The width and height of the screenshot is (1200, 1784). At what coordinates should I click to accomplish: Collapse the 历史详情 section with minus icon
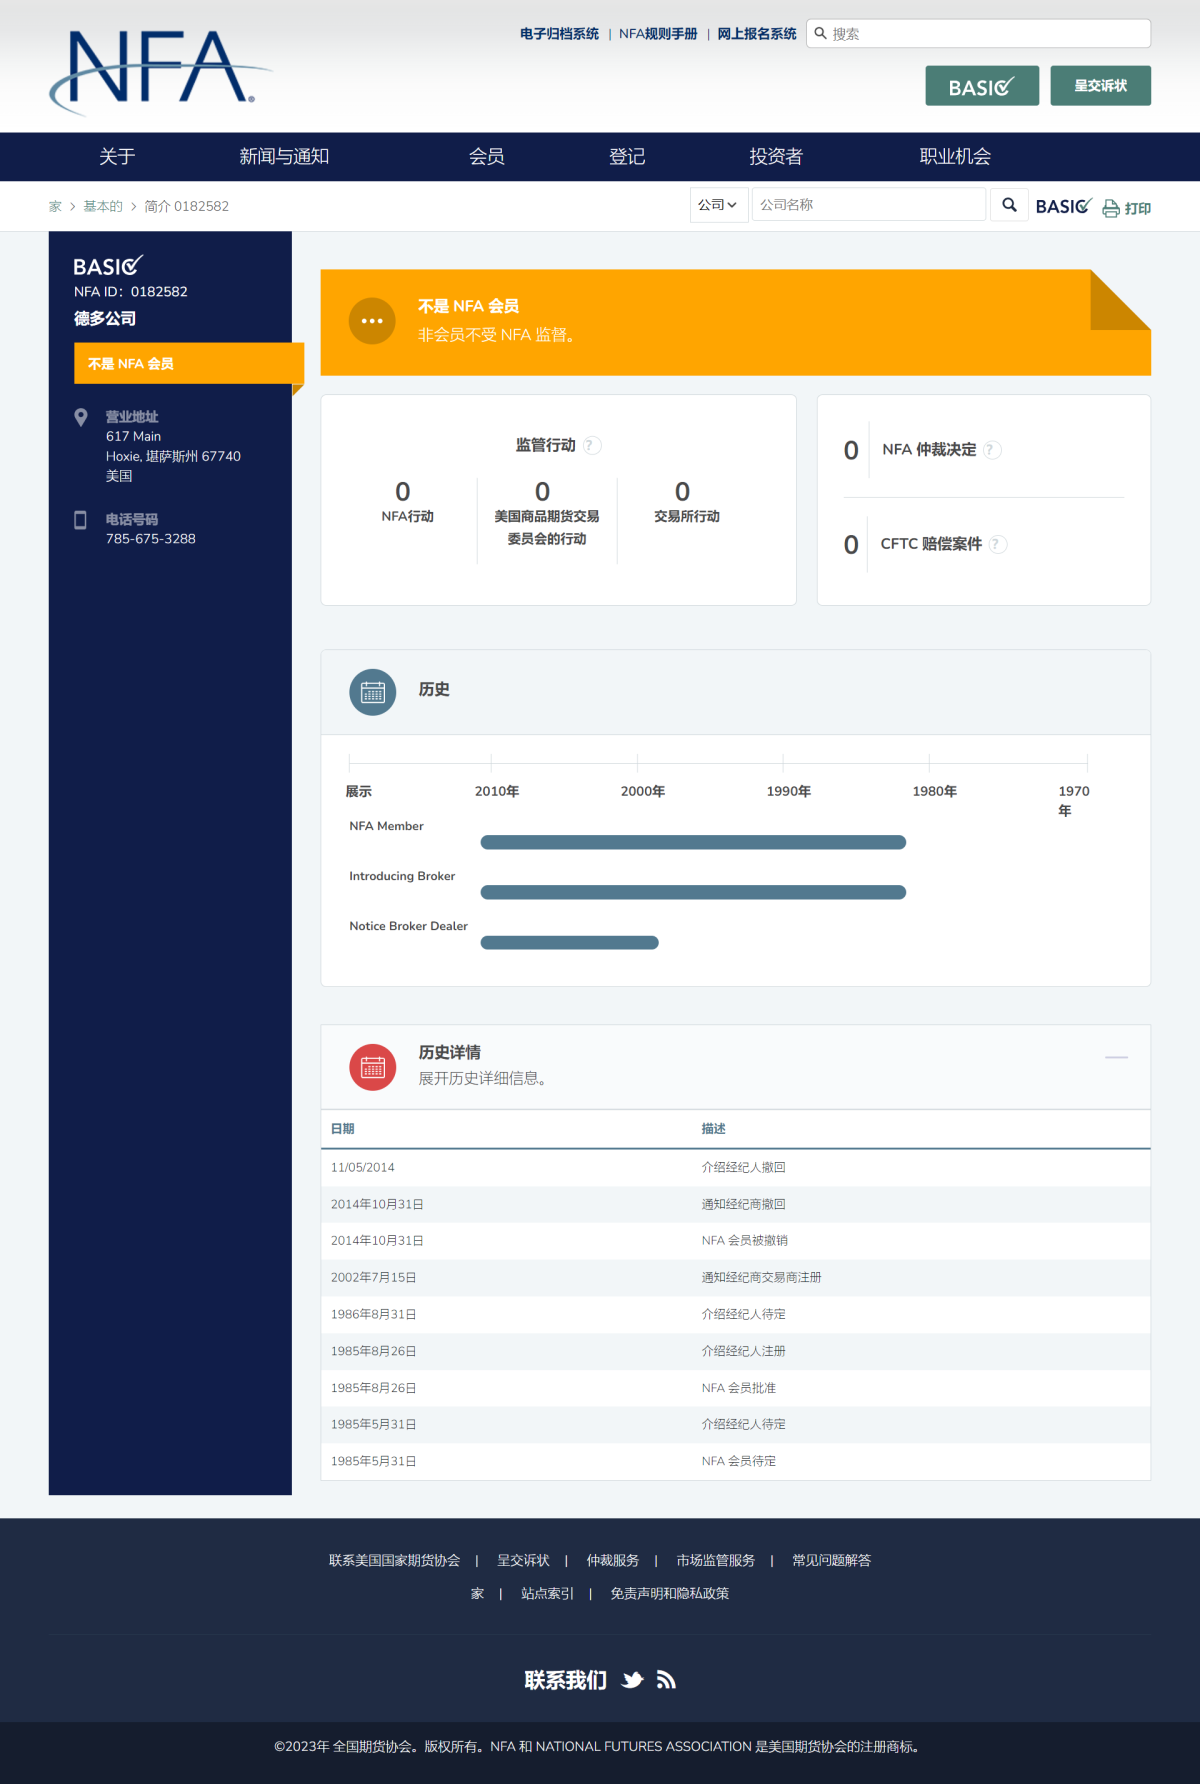(x=1116, y=1057)
